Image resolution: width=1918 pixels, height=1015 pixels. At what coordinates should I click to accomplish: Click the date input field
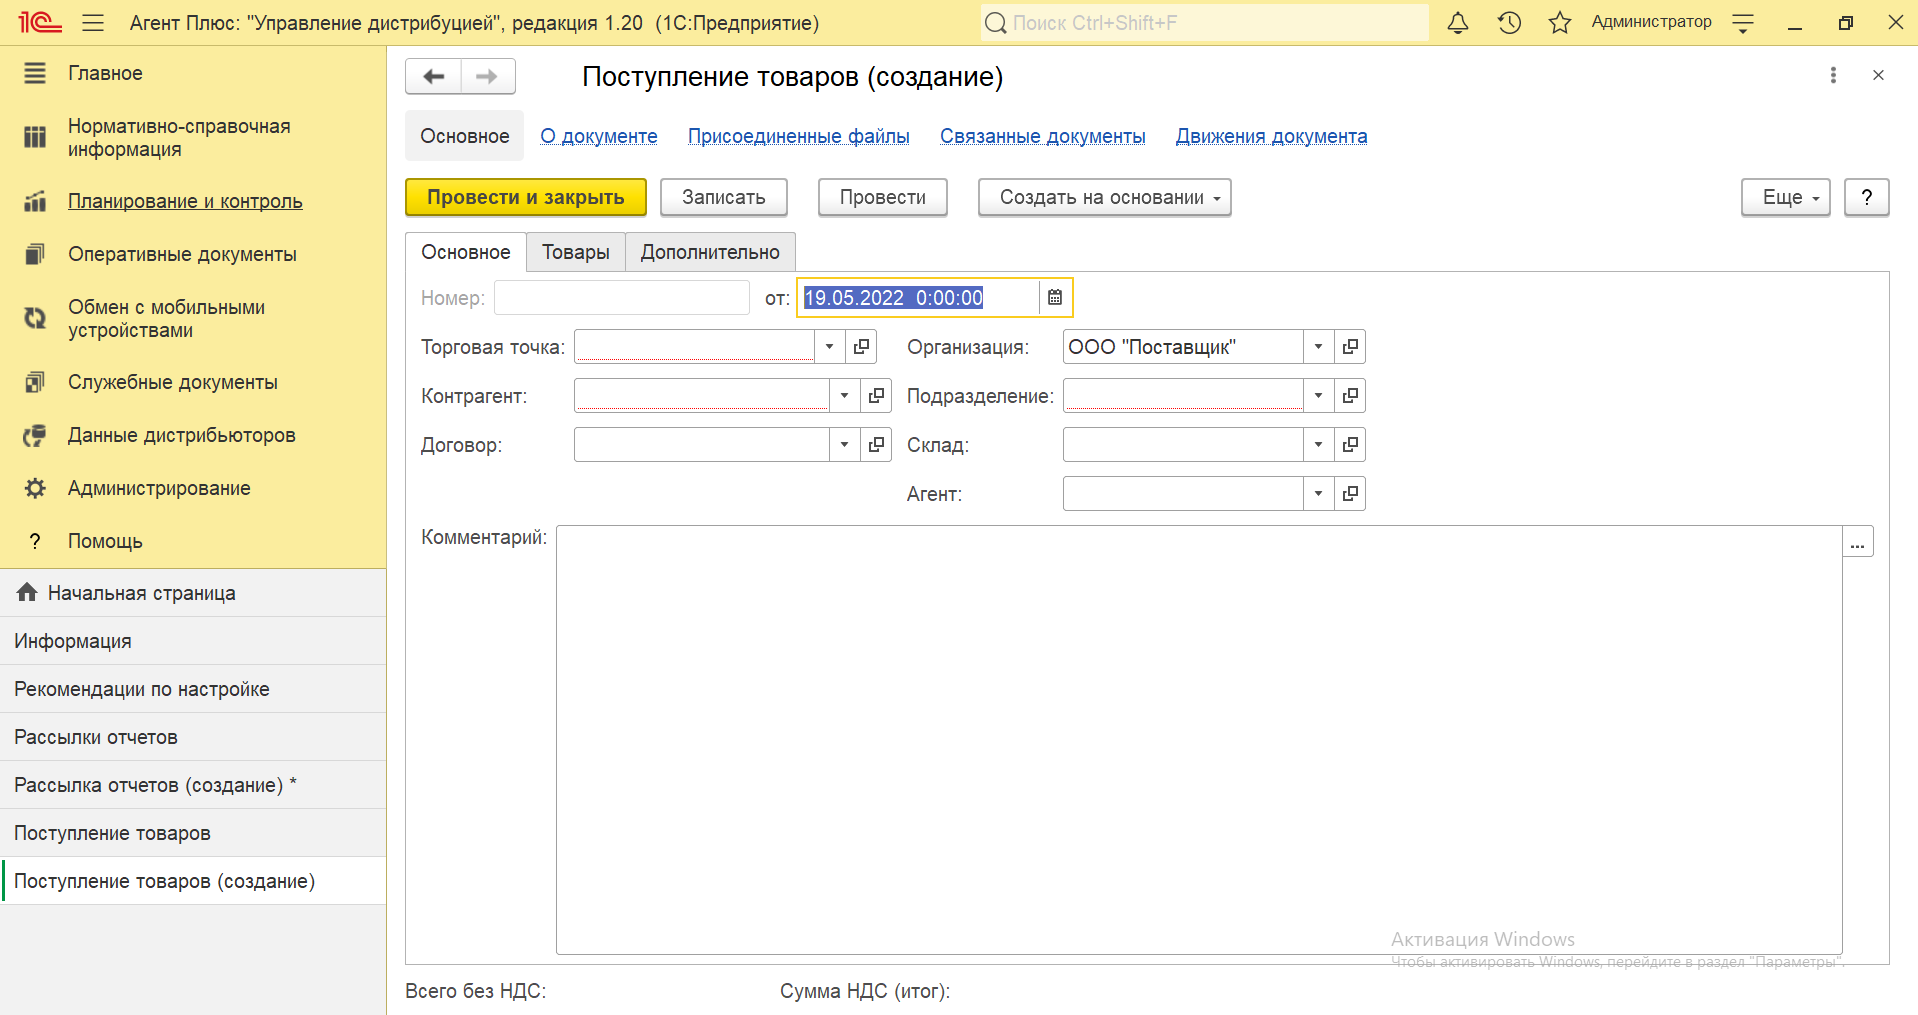(918, 297)
